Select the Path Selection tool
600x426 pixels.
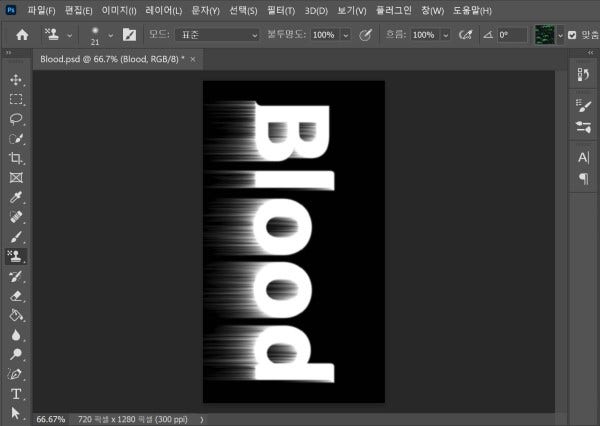[16, 413]
